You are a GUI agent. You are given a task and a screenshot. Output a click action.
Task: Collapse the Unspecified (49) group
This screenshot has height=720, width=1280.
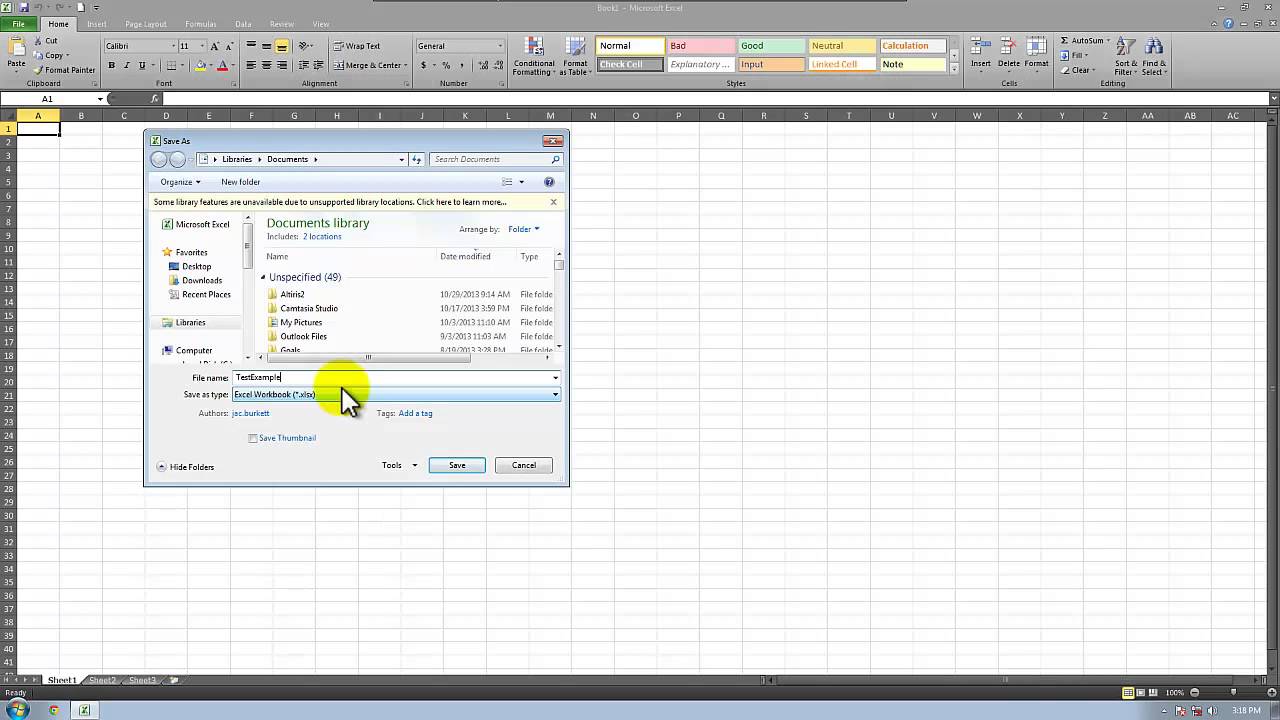(263, 277)
